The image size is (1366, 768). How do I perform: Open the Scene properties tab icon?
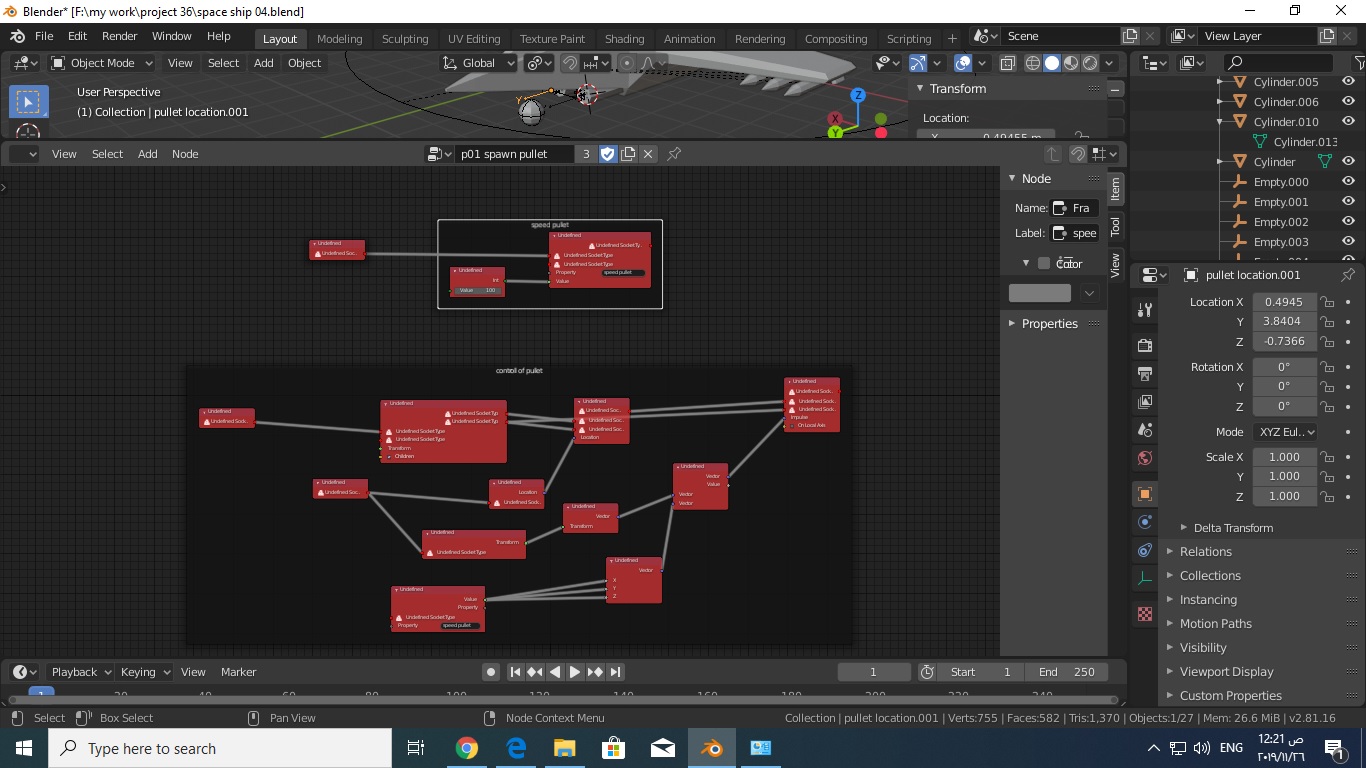click(x=1145, y=430)
